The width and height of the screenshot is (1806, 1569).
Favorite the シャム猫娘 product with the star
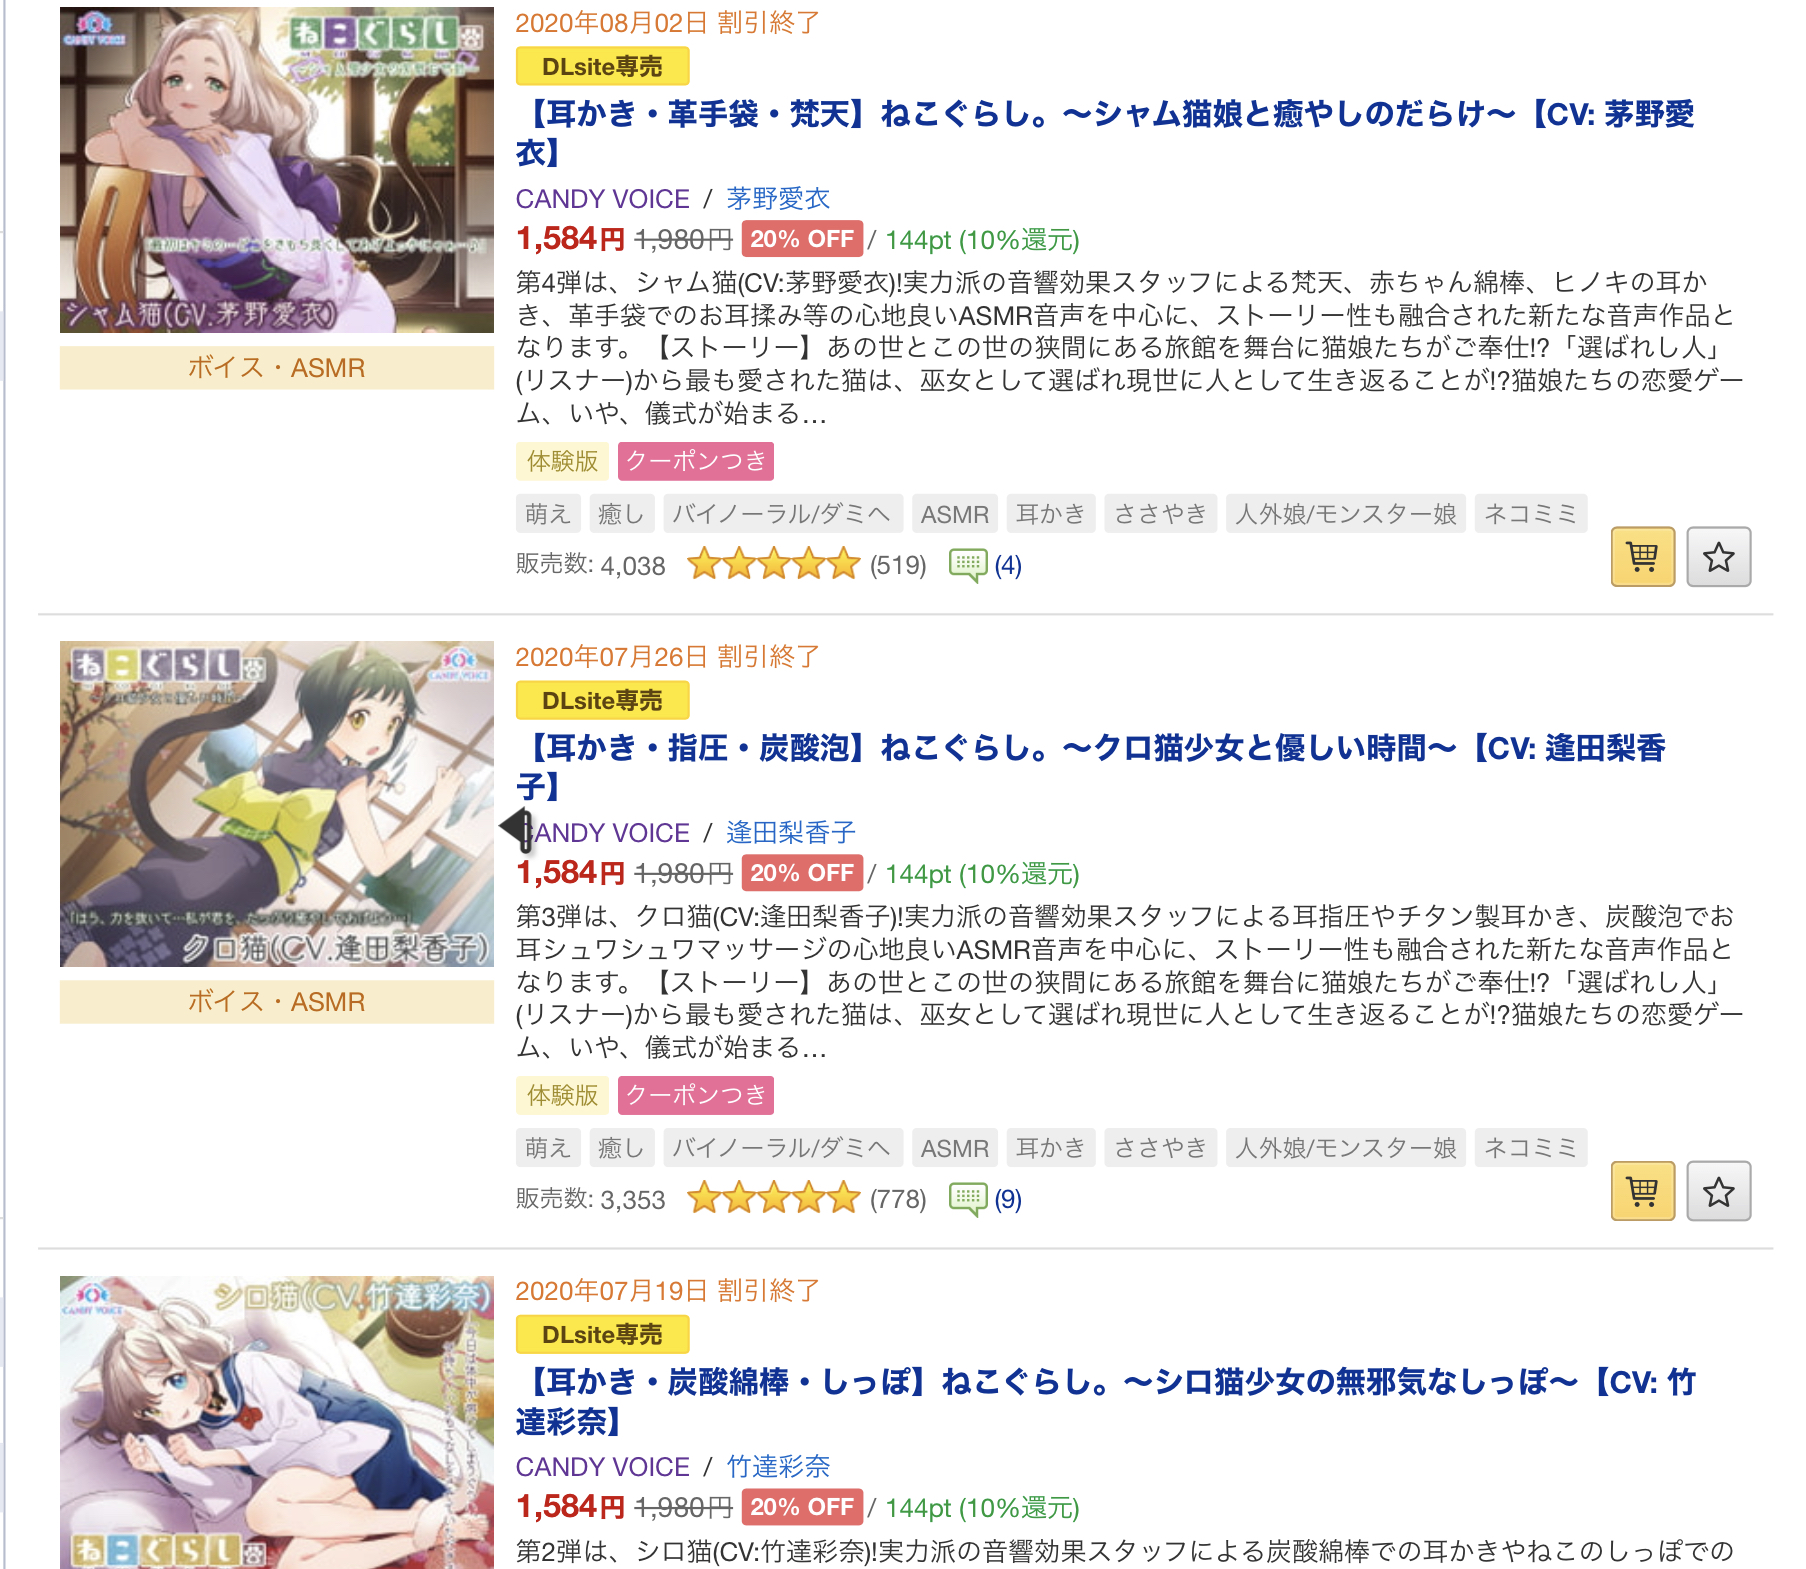(1718, 556)
